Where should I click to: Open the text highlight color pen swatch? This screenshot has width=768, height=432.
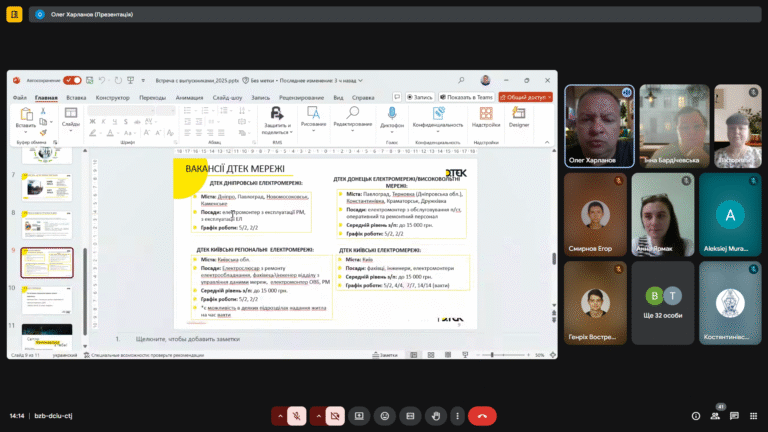coord(93,133)
